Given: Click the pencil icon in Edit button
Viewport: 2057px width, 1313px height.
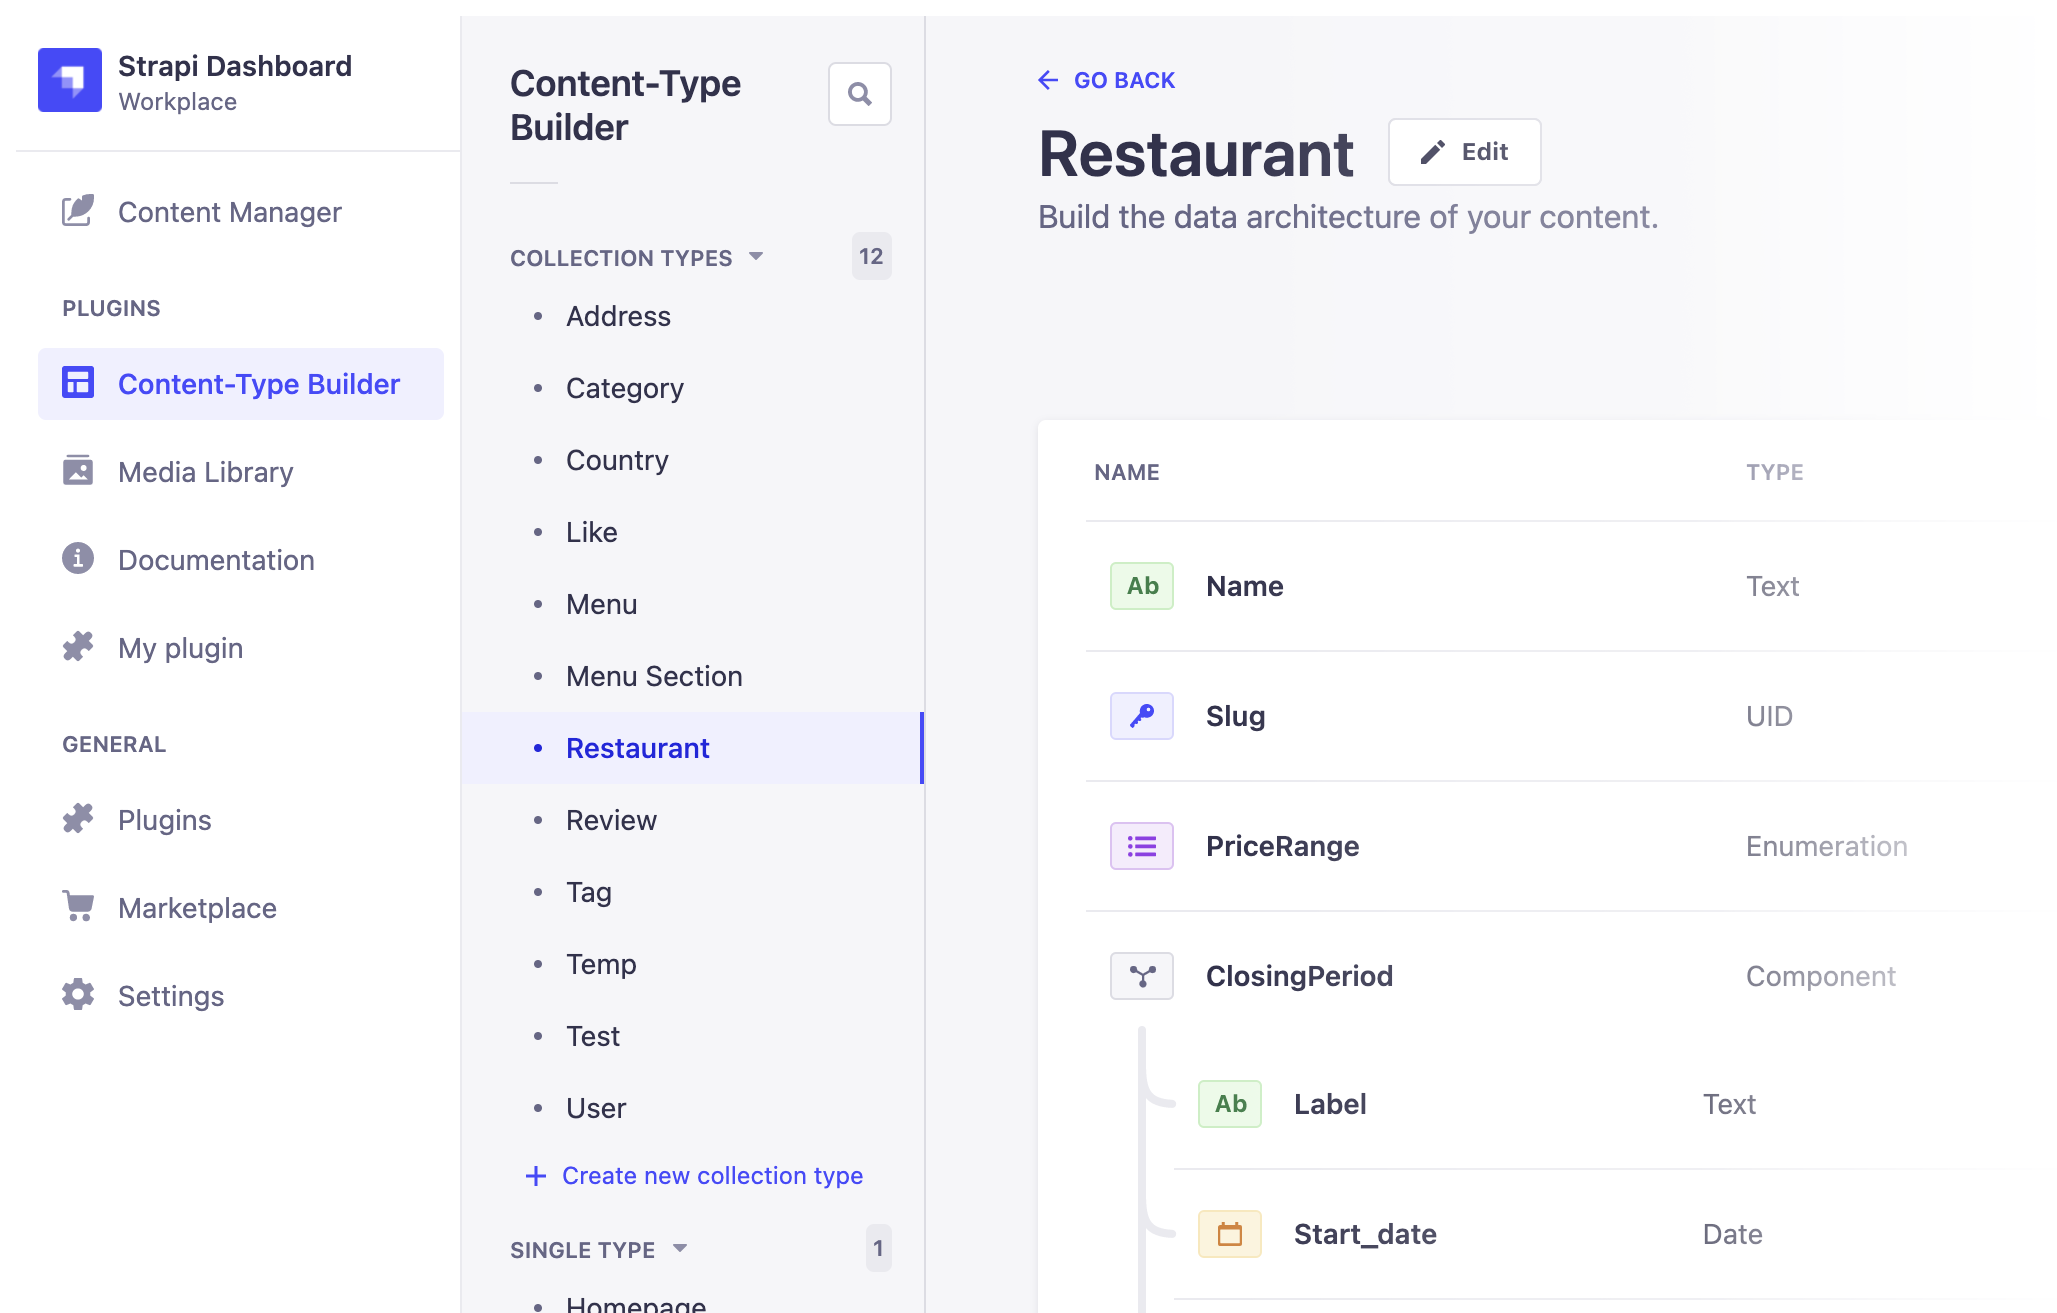Looking at the screenshot, I should (1433, 152).
